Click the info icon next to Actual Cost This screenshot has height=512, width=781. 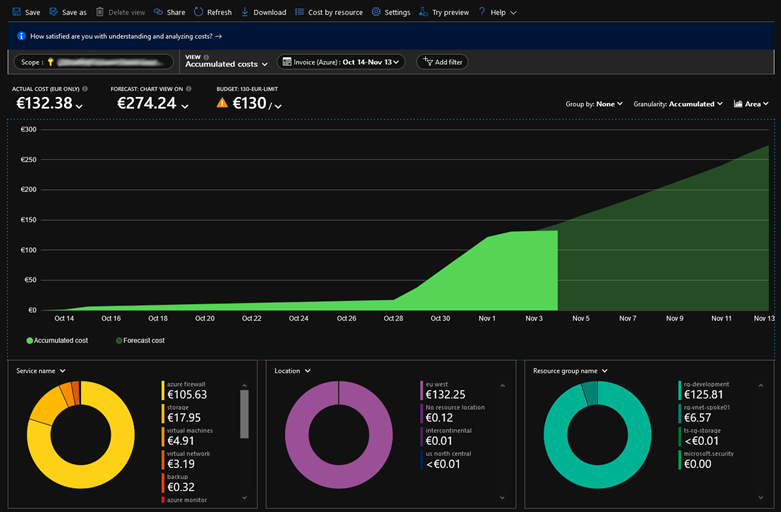click(85, 89)
